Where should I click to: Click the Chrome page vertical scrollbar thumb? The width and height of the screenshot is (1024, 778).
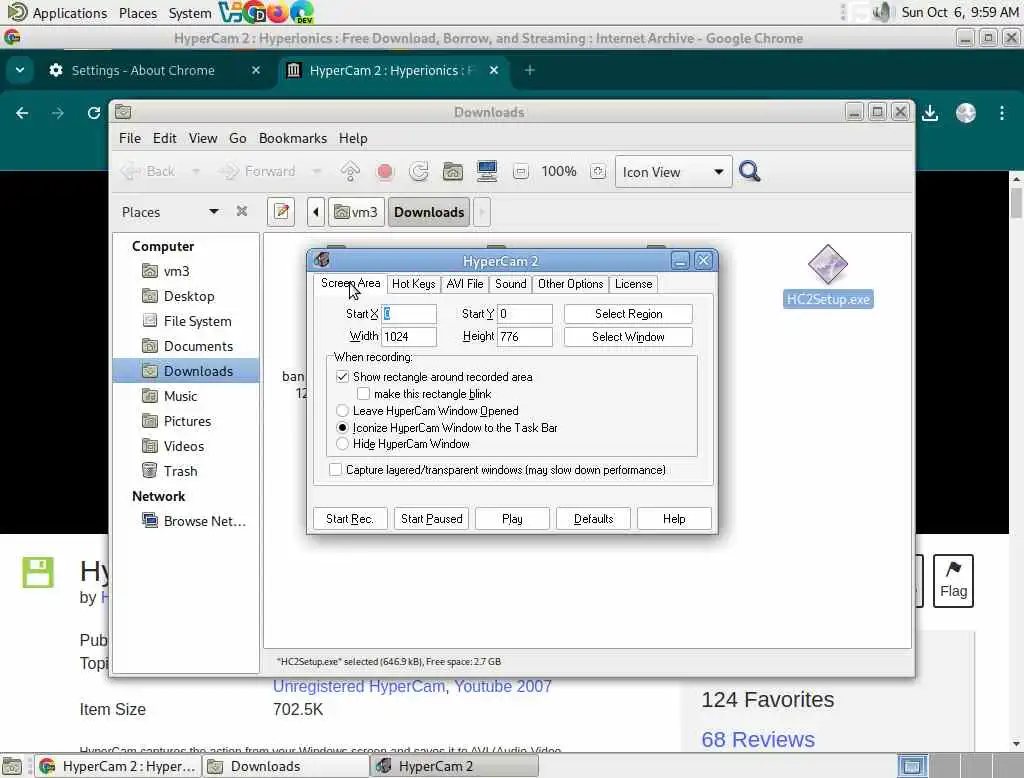coord(1016,203)
